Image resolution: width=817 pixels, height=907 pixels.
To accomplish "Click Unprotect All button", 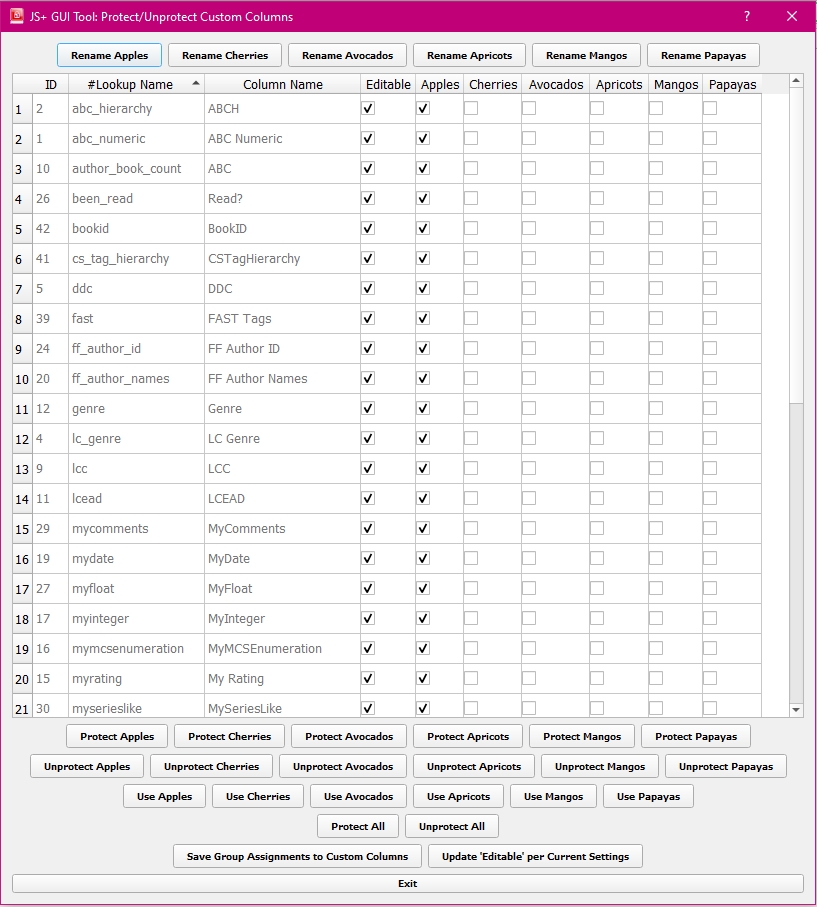I will (451, 827).
